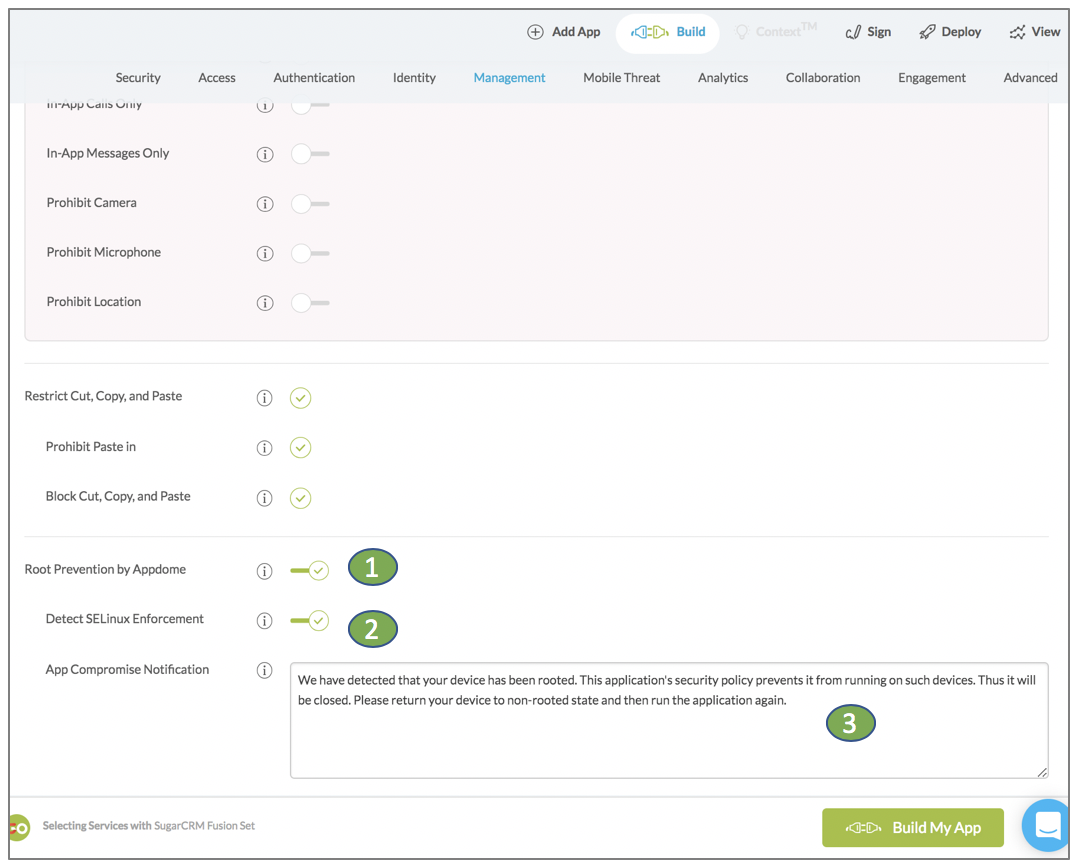
Task: Click info icon for Root Prevention by Appdome
Action: click(265, 571)
